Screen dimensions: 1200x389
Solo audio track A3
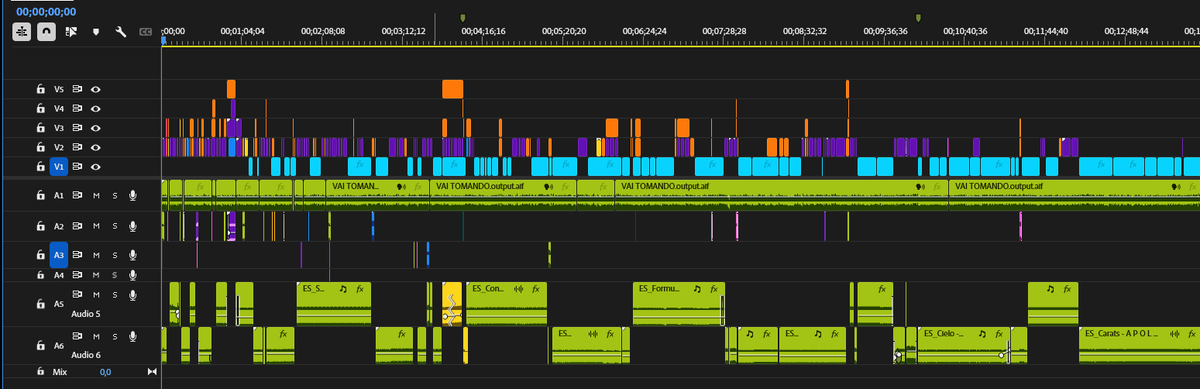coord(114,255)
